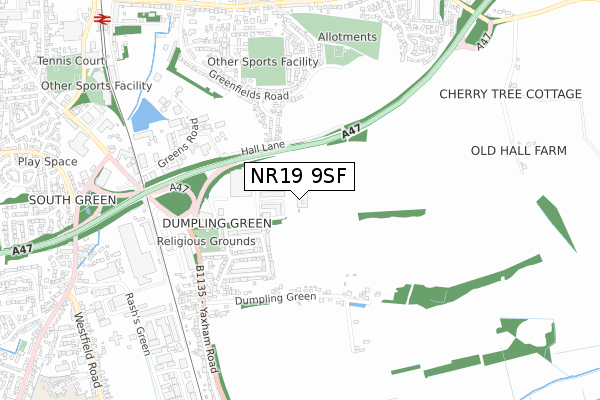This screenshot has height=400, width=600.
Task: Click the Other Sports Facility label near Allotments
Action: [263, 62]
